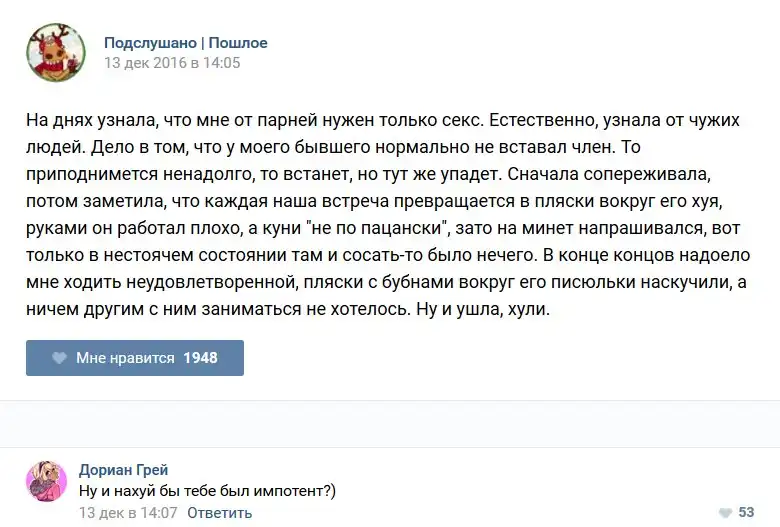Click the 1948 likes counter
This screenshot has width=780, height=527.
[200, 358]
